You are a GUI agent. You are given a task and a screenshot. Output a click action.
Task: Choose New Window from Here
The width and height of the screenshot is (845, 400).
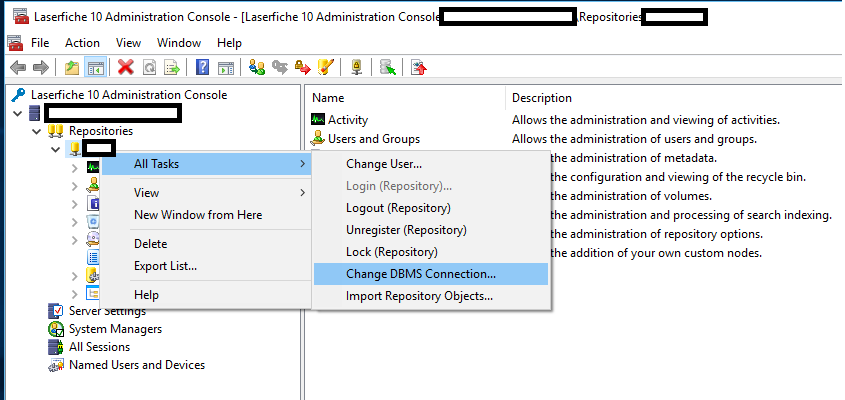tap(206, 215)
